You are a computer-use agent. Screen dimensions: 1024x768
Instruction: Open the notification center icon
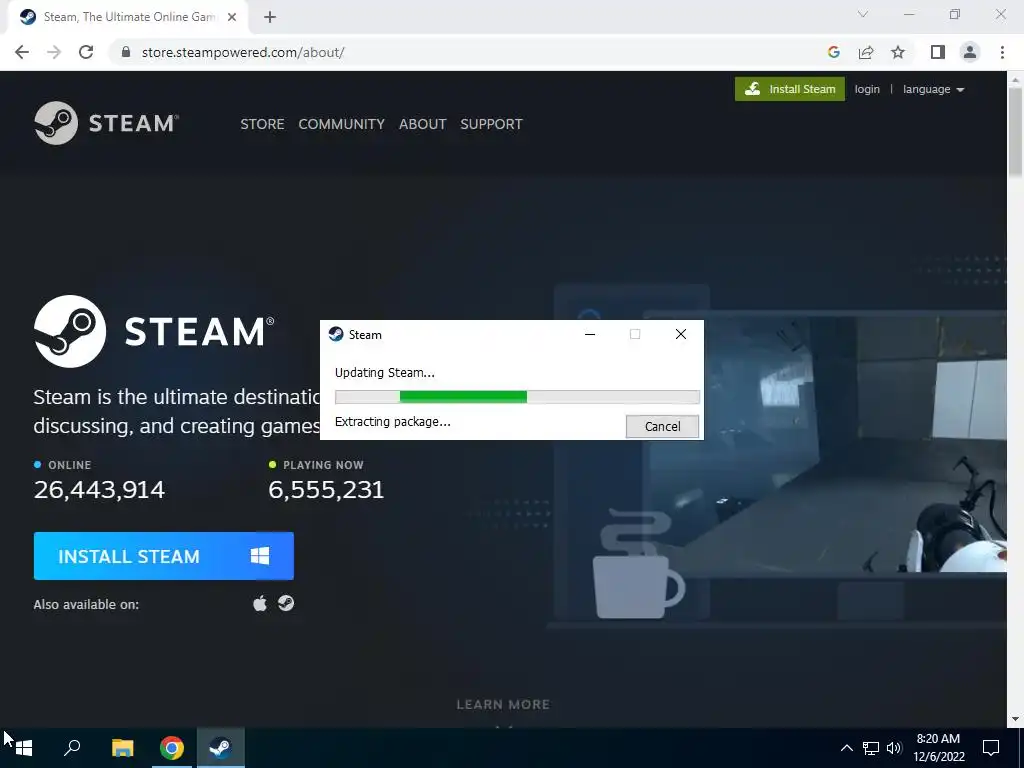(x=991, y=748)
